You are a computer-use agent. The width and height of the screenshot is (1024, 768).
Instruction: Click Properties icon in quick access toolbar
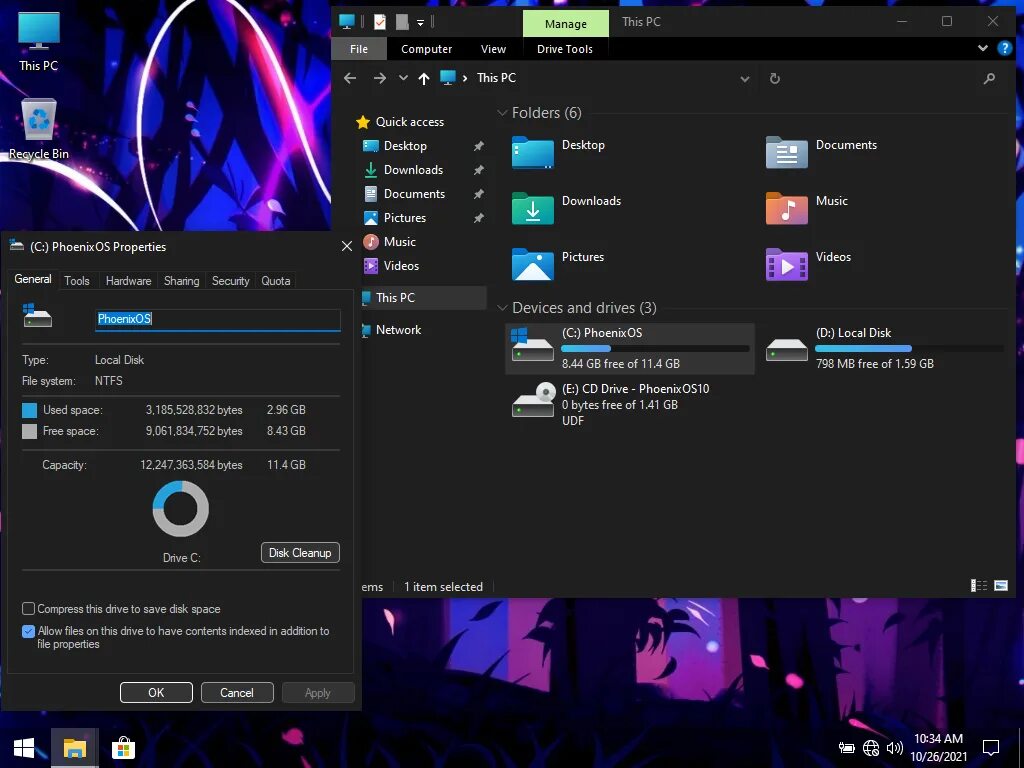point(379,22)
